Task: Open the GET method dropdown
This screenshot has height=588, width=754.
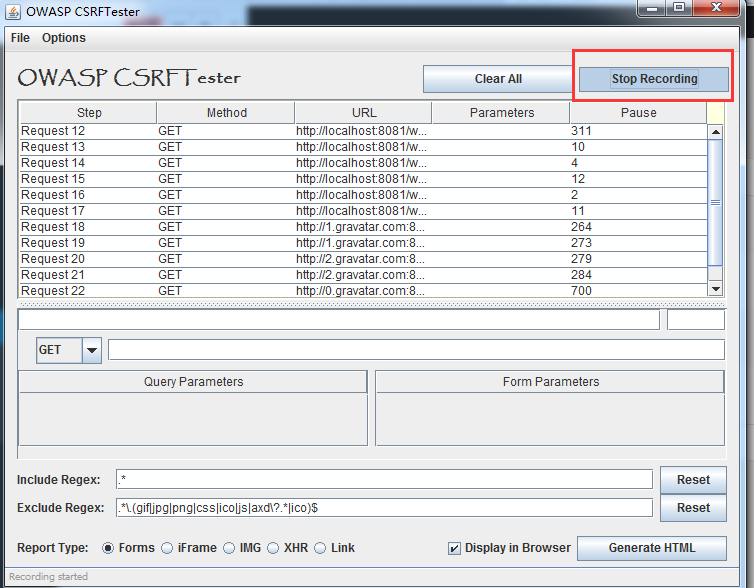Action: [91, 350]
